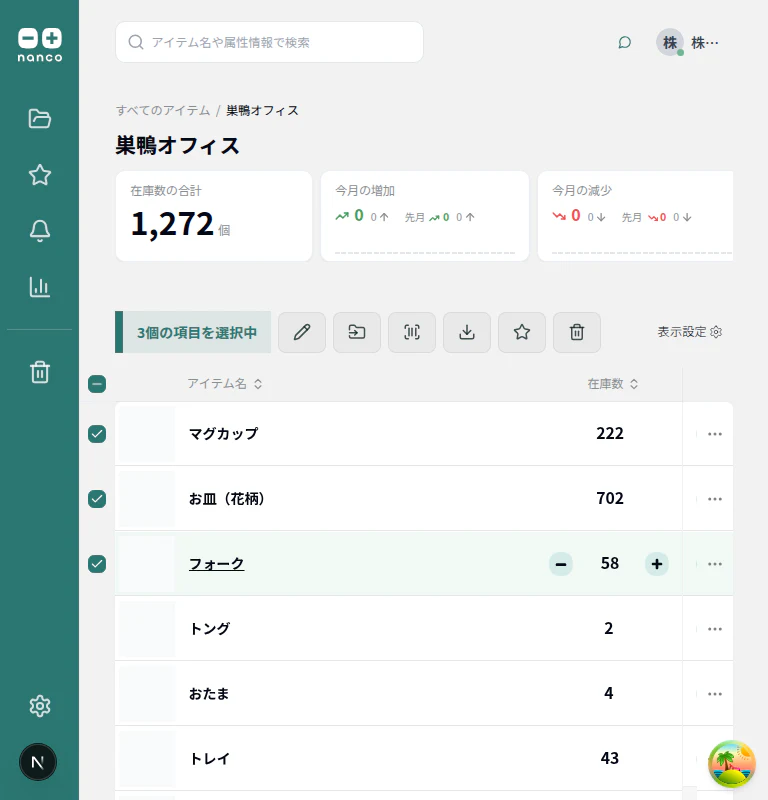Viewport: 768px width, 800px height.
Task: Click the 今月の減少 card
Action: pos(635,216)
